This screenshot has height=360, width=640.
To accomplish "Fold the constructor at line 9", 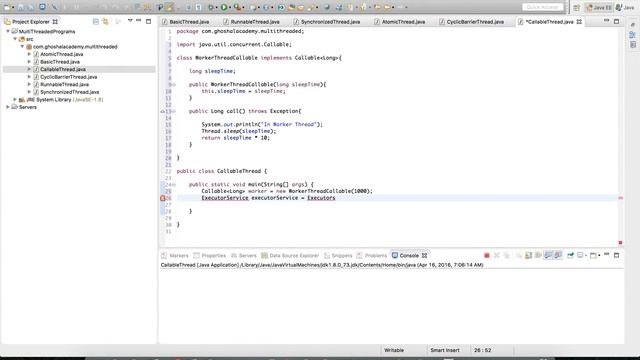I will pyautogui.click(x=174, y=84).
